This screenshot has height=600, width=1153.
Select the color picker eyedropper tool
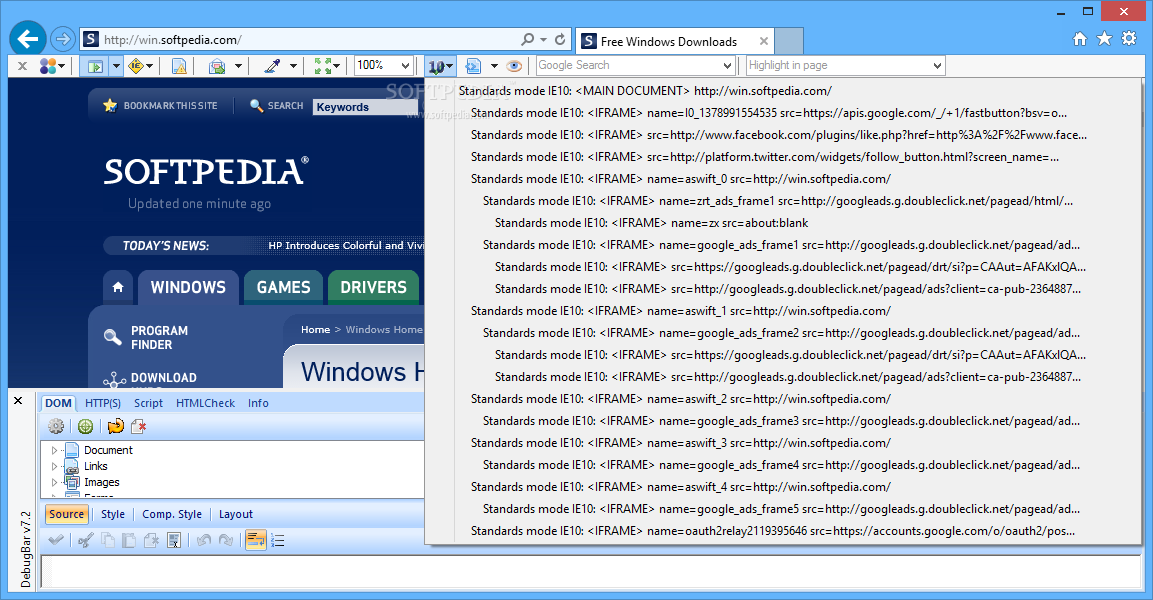(x=272, y=66)
